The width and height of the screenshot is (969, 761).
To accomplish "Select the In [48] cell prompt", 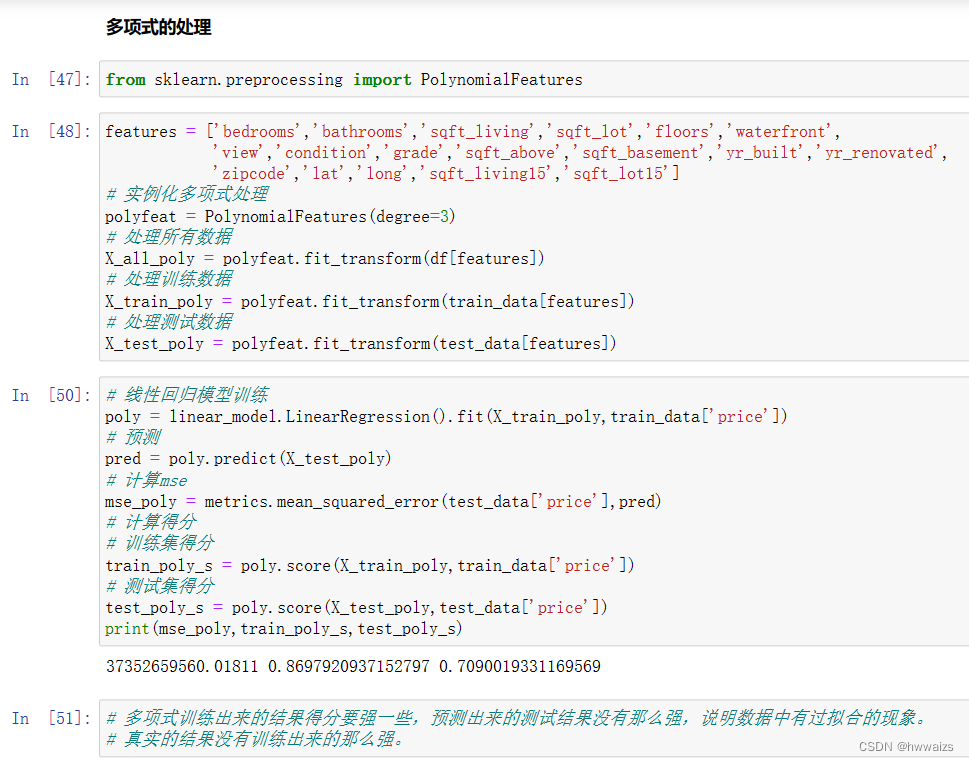I will click(x=51, y=131).
